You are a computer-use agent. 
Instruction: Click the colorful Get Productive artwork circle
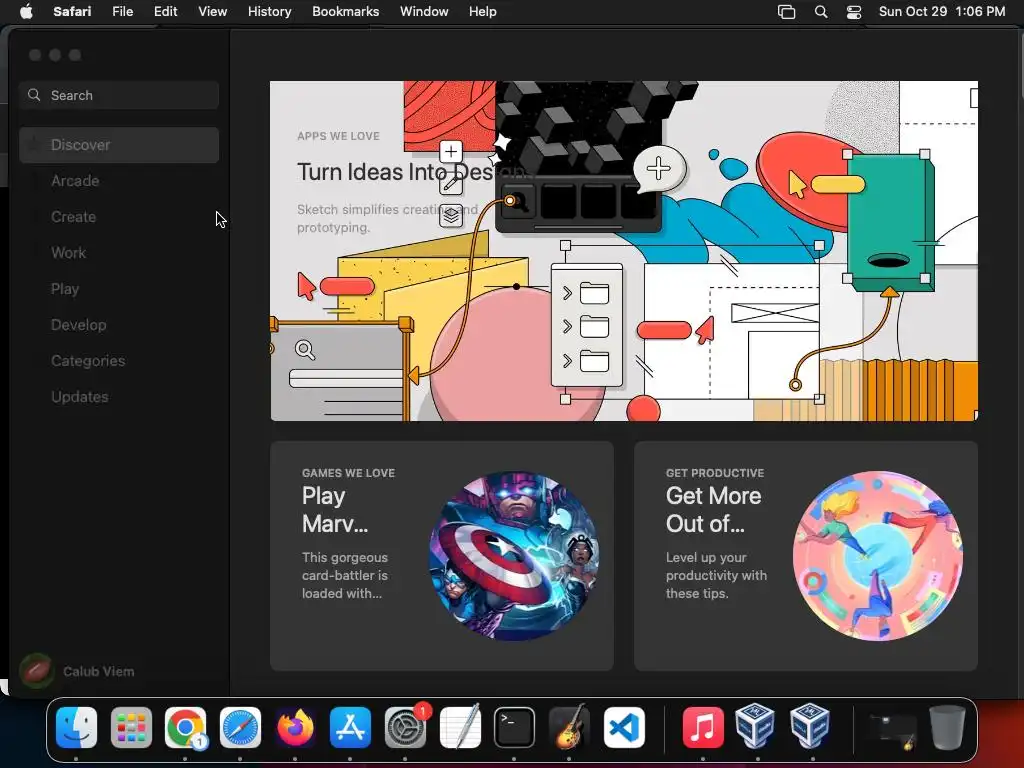[x=878, y=556]
